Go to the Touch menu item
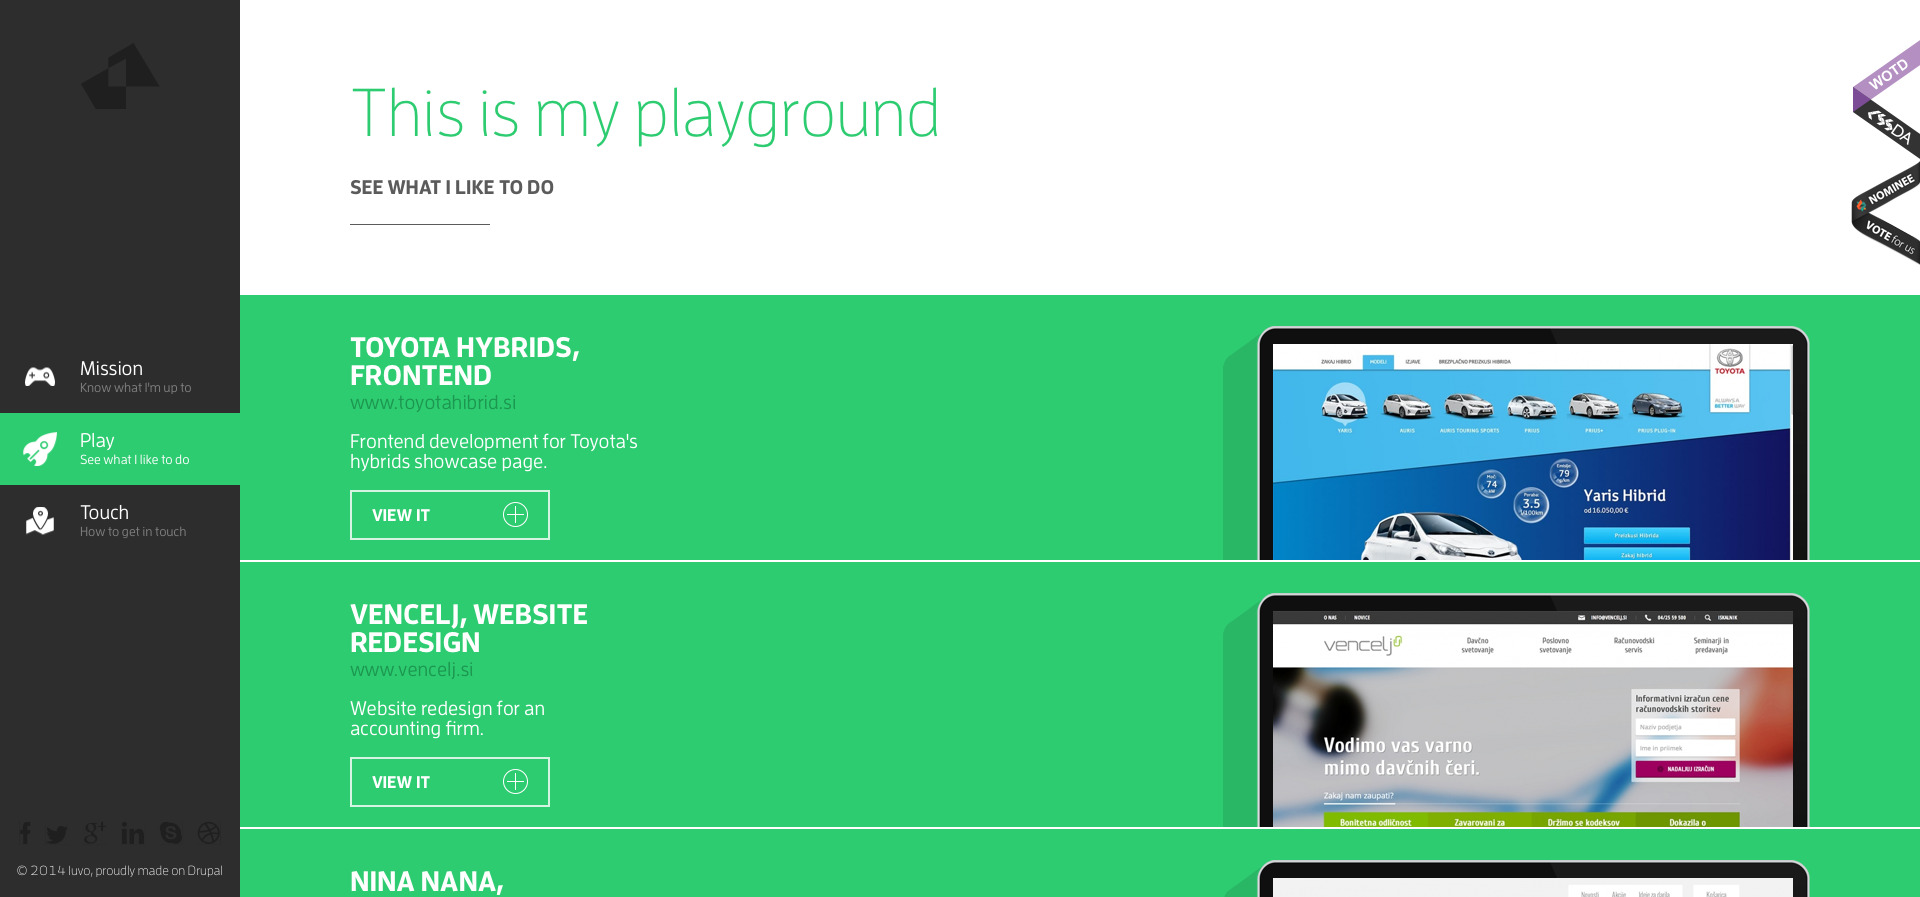The width and height of the screenshot is (1920, 897). pos(120,521)
